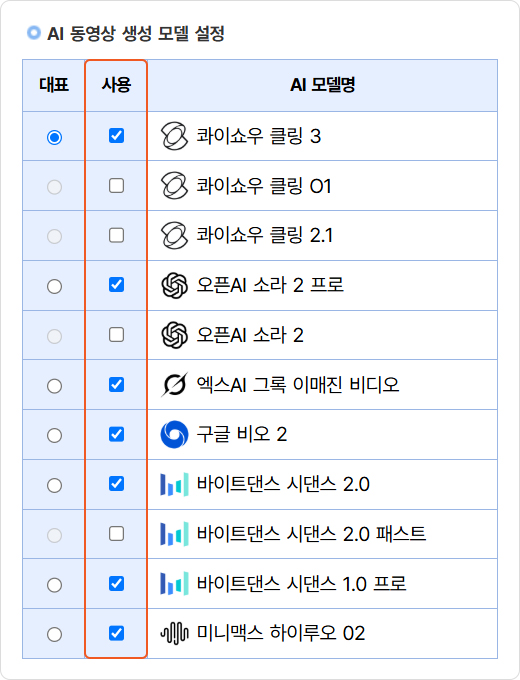
Task: Click the Google Veo blue swirl icon
Action: [174, 435]
